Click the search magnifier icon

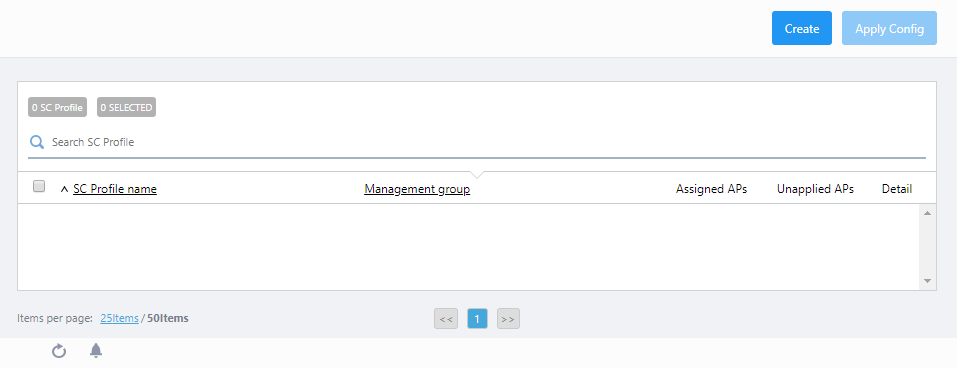37,142
